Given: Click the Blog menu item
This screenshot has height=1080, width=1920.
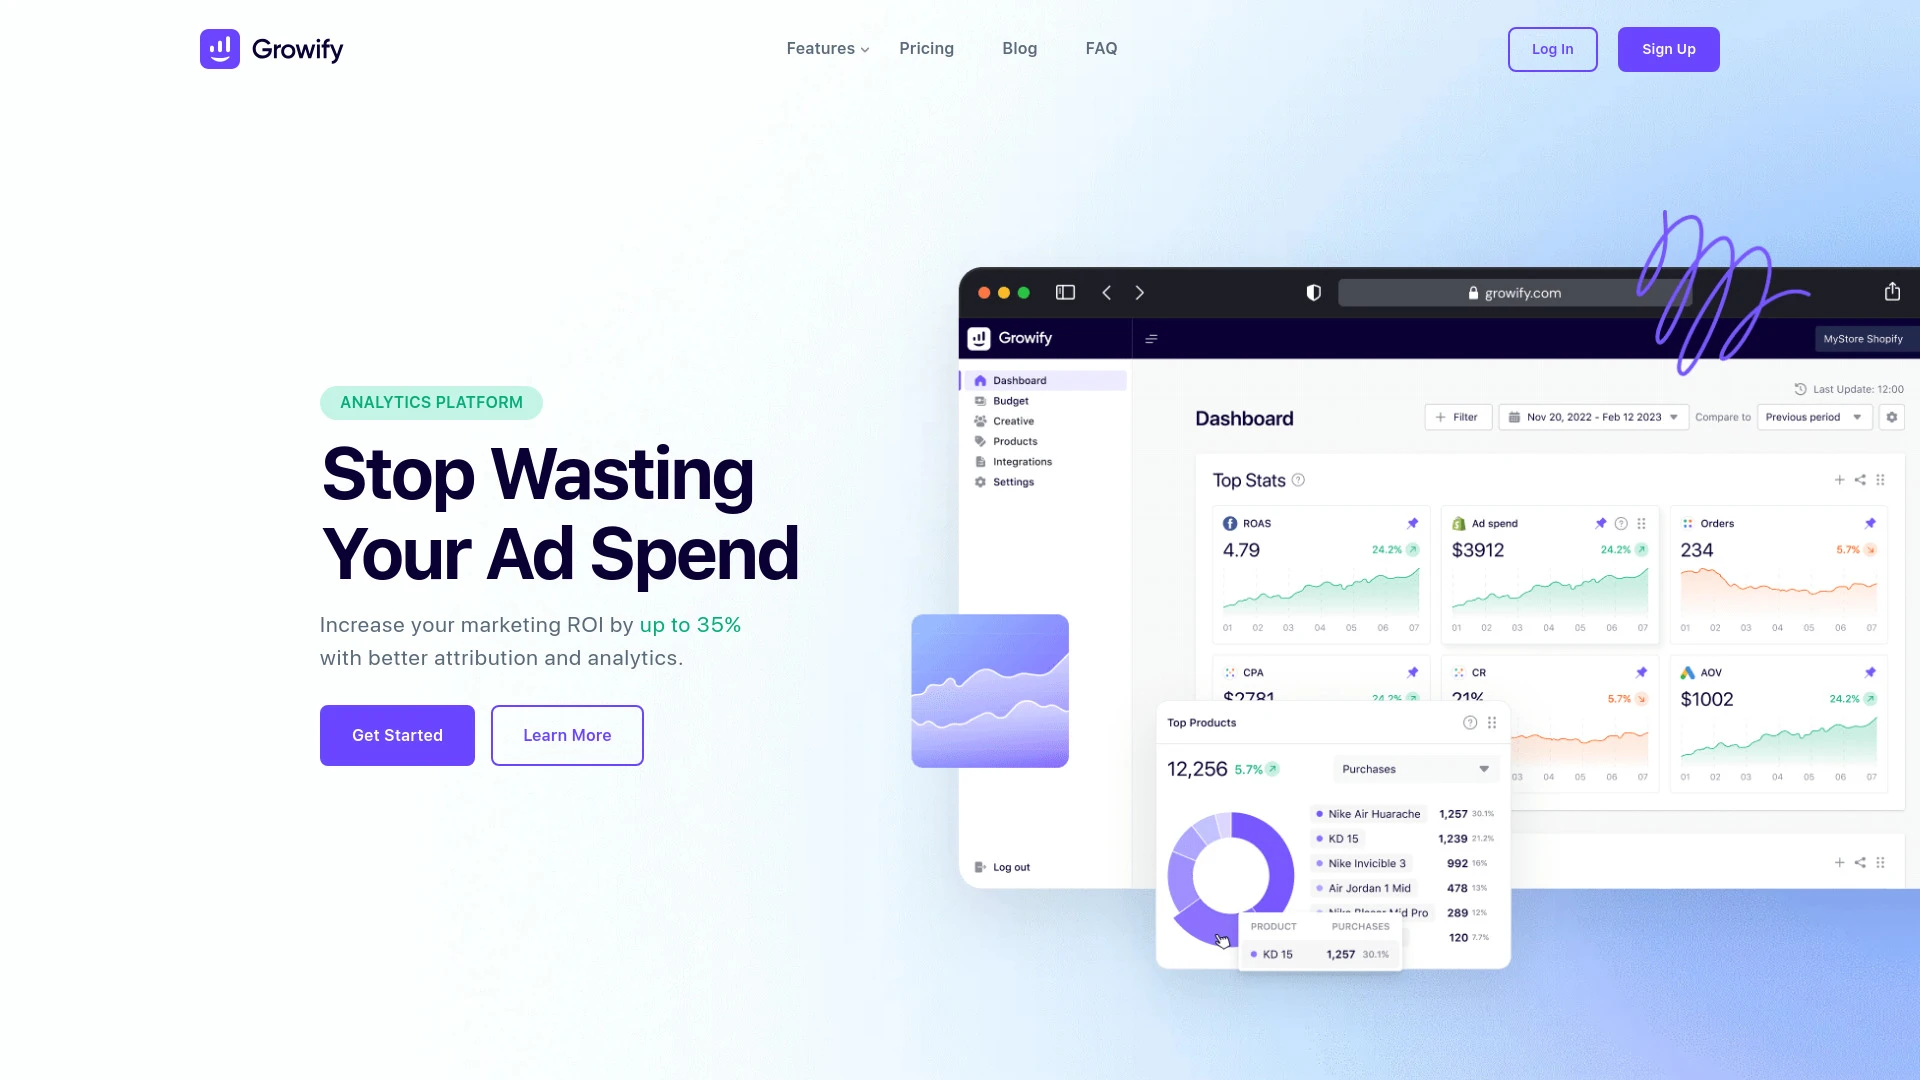Looking at the screenshot, I should [x=1019, y=49].
